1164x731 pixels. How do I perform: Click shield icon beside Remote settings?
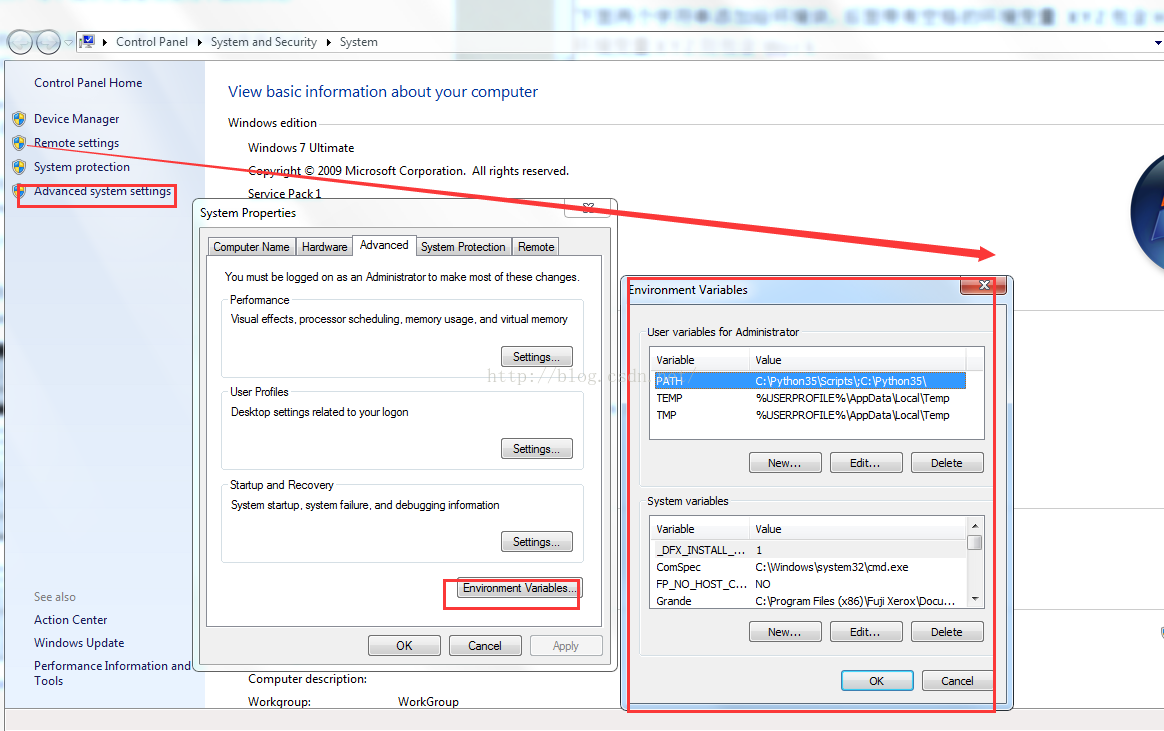[x=19, y=142]
